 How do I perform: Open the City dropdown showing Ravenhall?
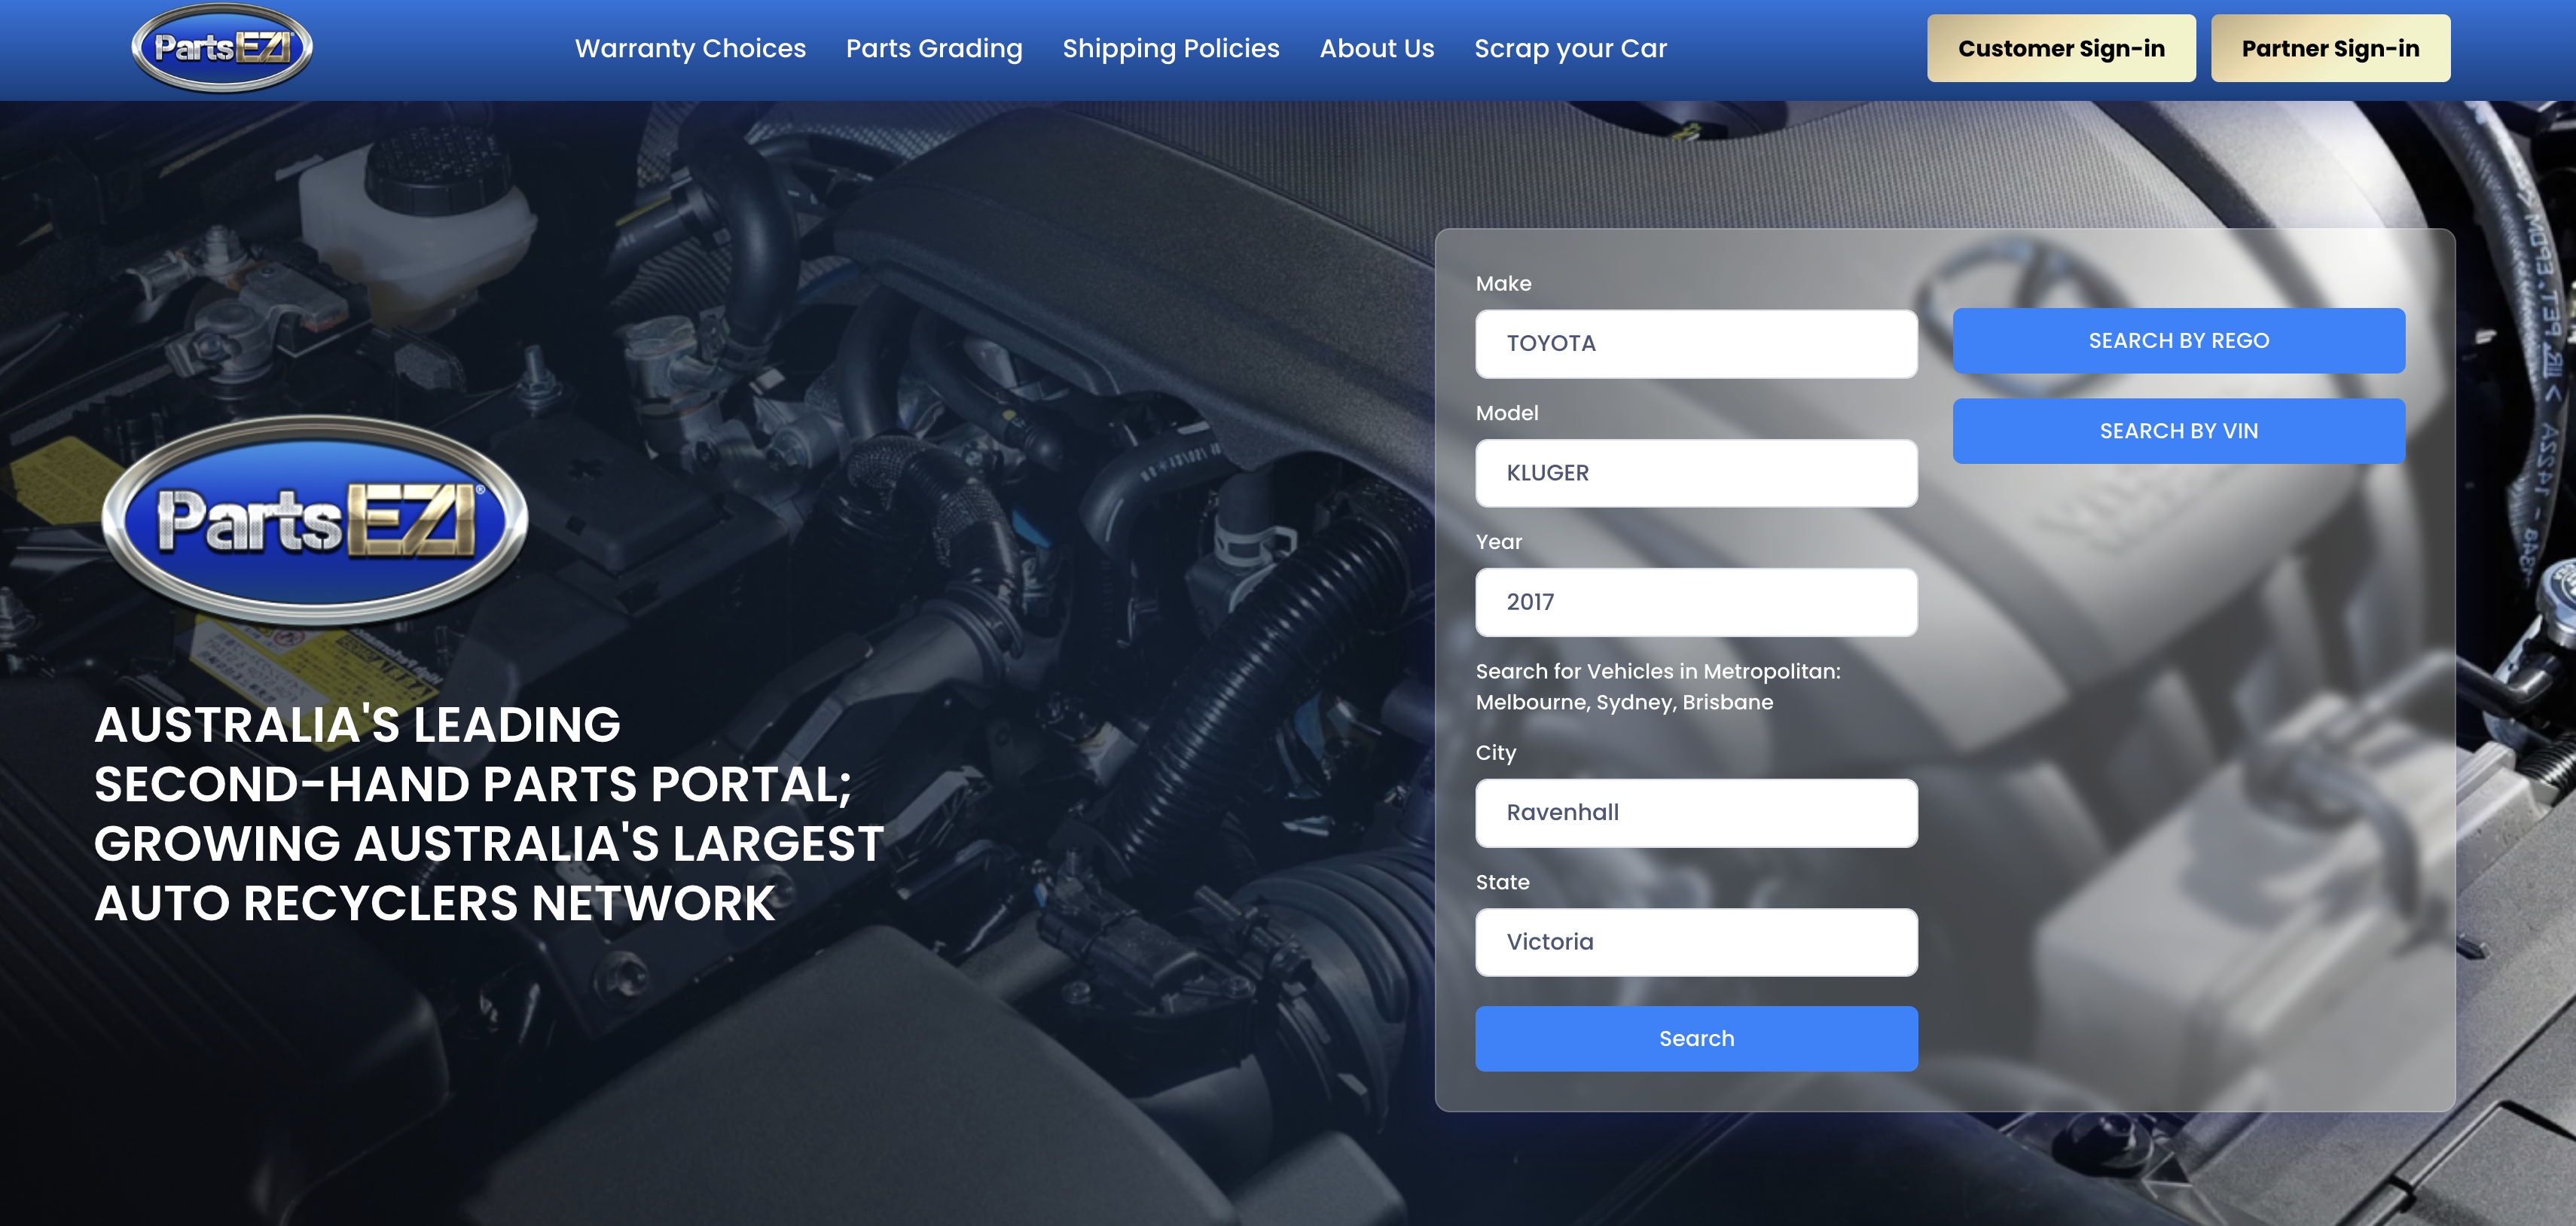tap(1696, 812)
